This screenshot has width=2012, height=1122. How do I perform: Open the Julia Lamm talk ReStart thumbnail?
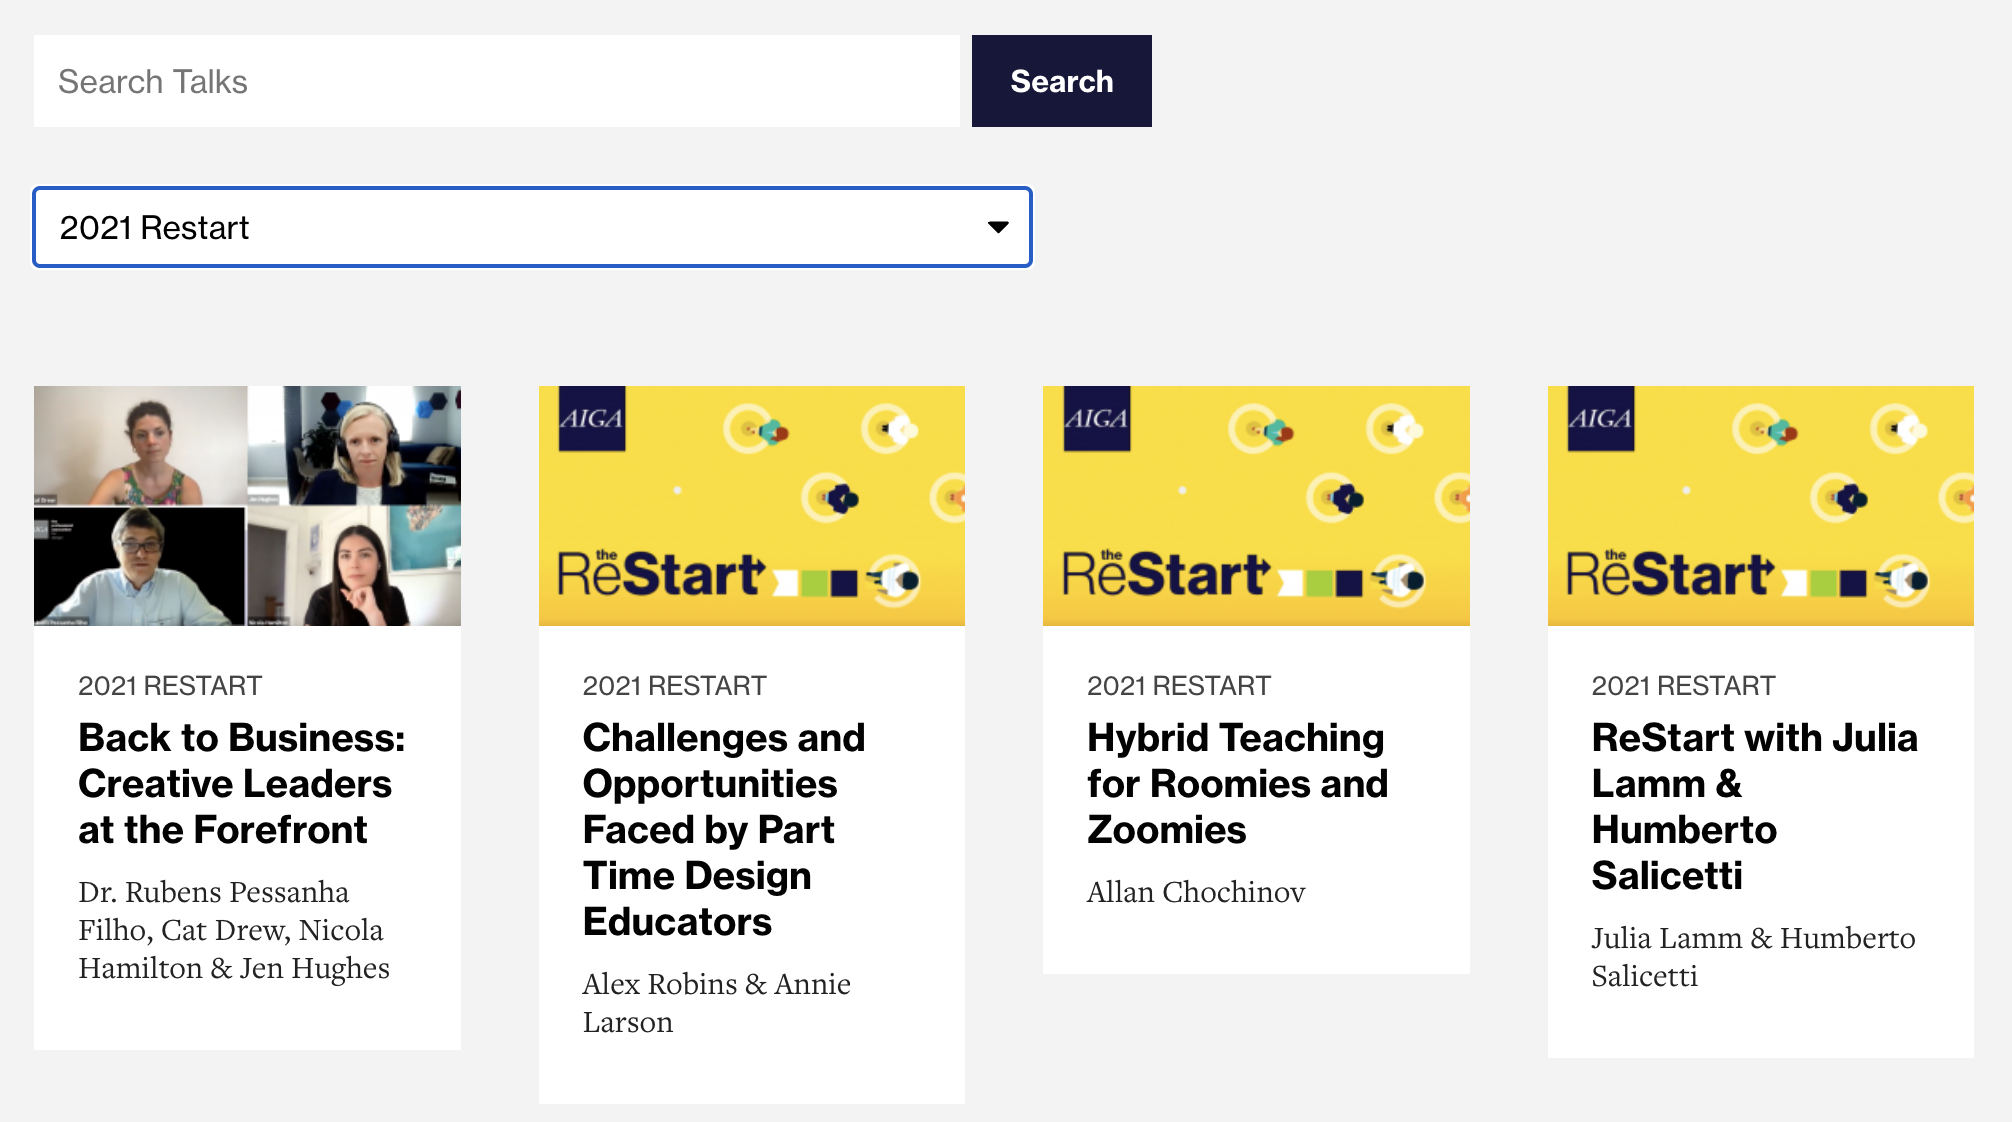click(1760, 506)
